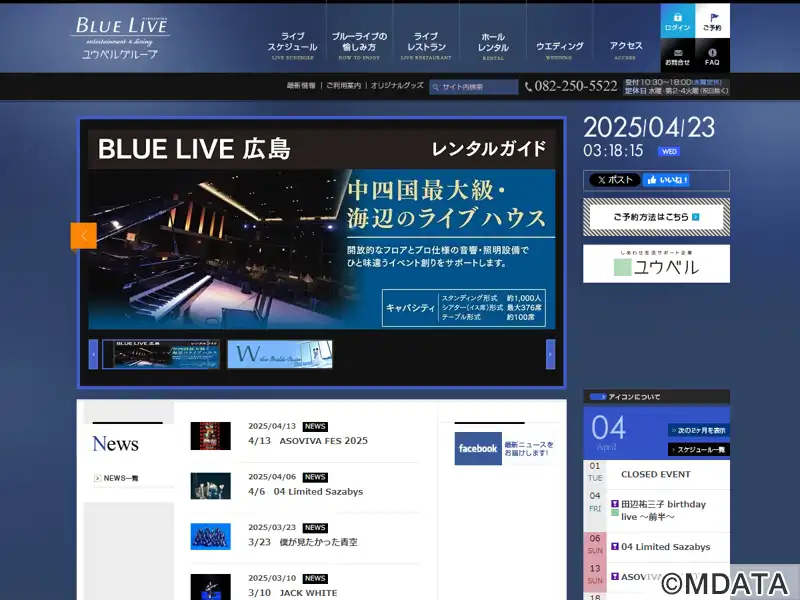Select BLUE LIVE 広島 rental guide thumbnail
Viewport: 800px width, 600px height.
[161, 354]
